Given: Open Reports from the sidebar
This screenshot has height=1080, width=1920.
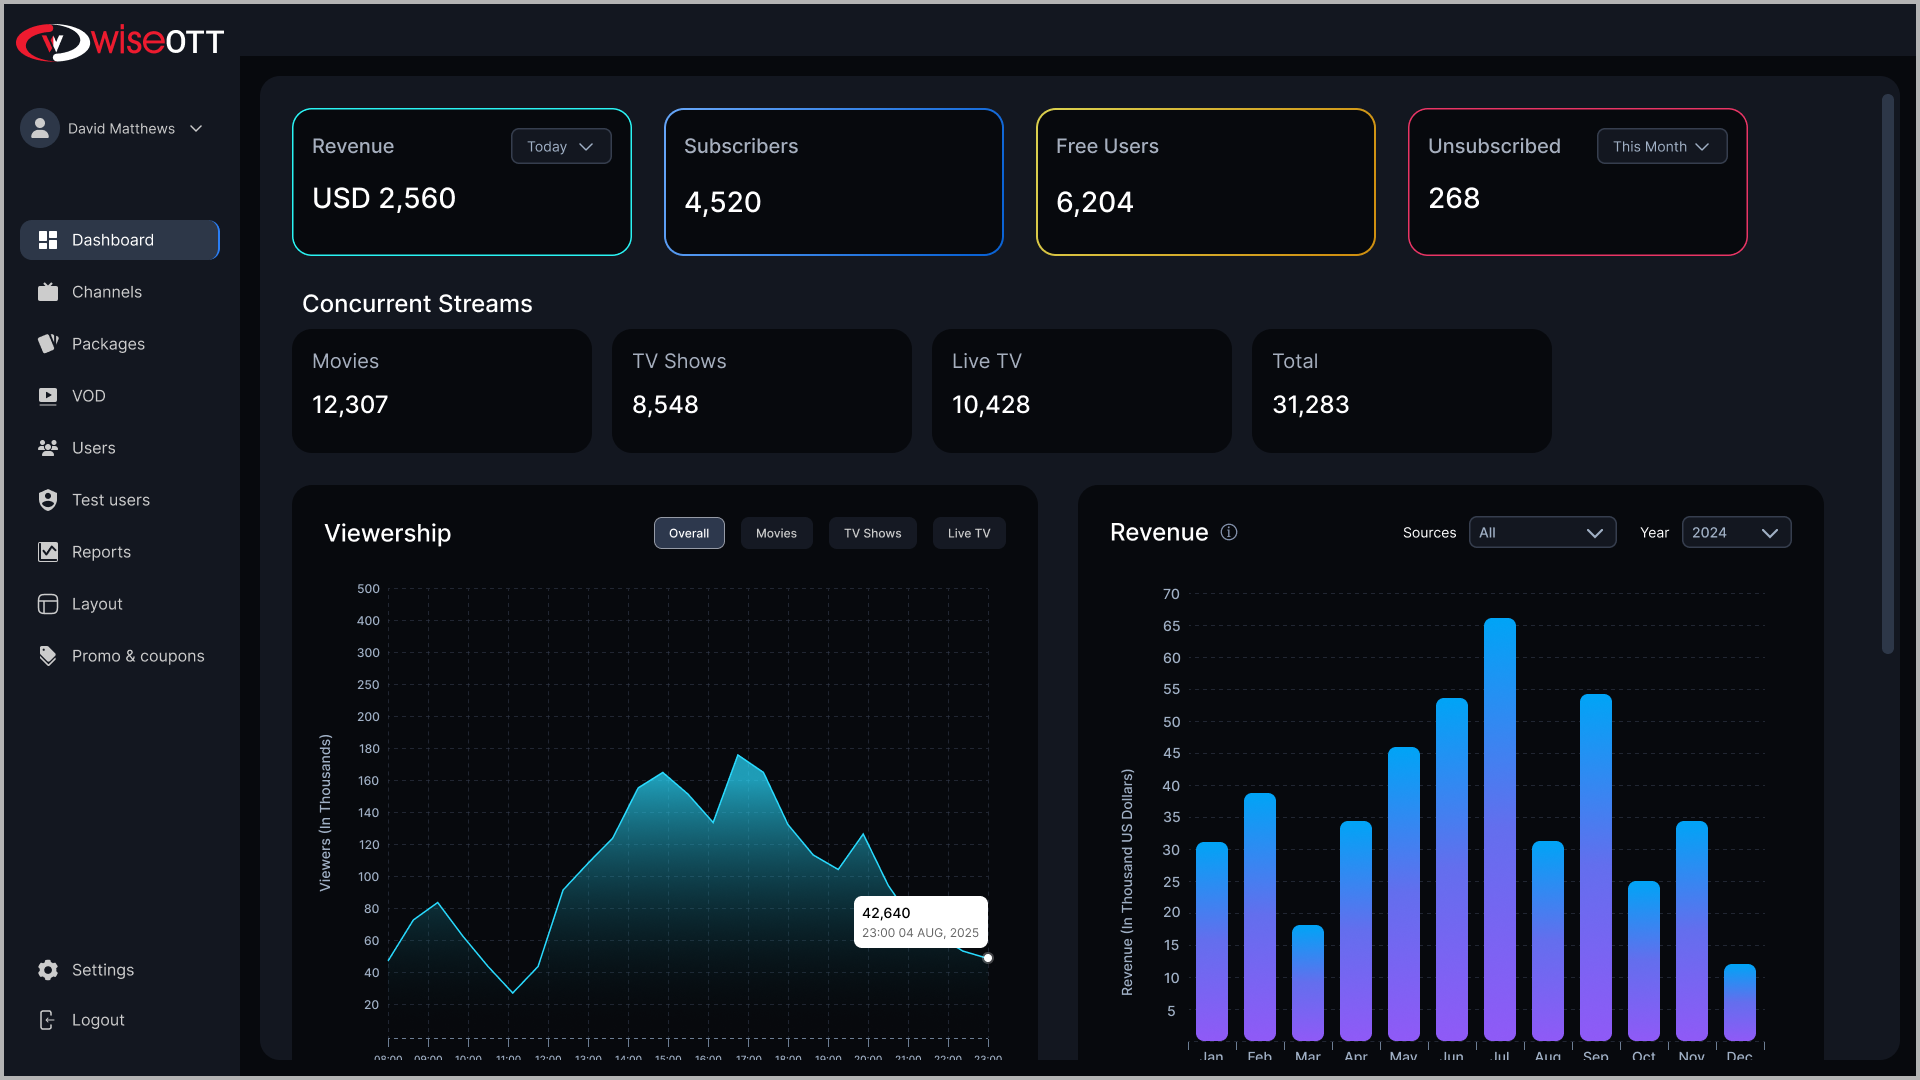Looking at the screenshot, I should (120, 552).
